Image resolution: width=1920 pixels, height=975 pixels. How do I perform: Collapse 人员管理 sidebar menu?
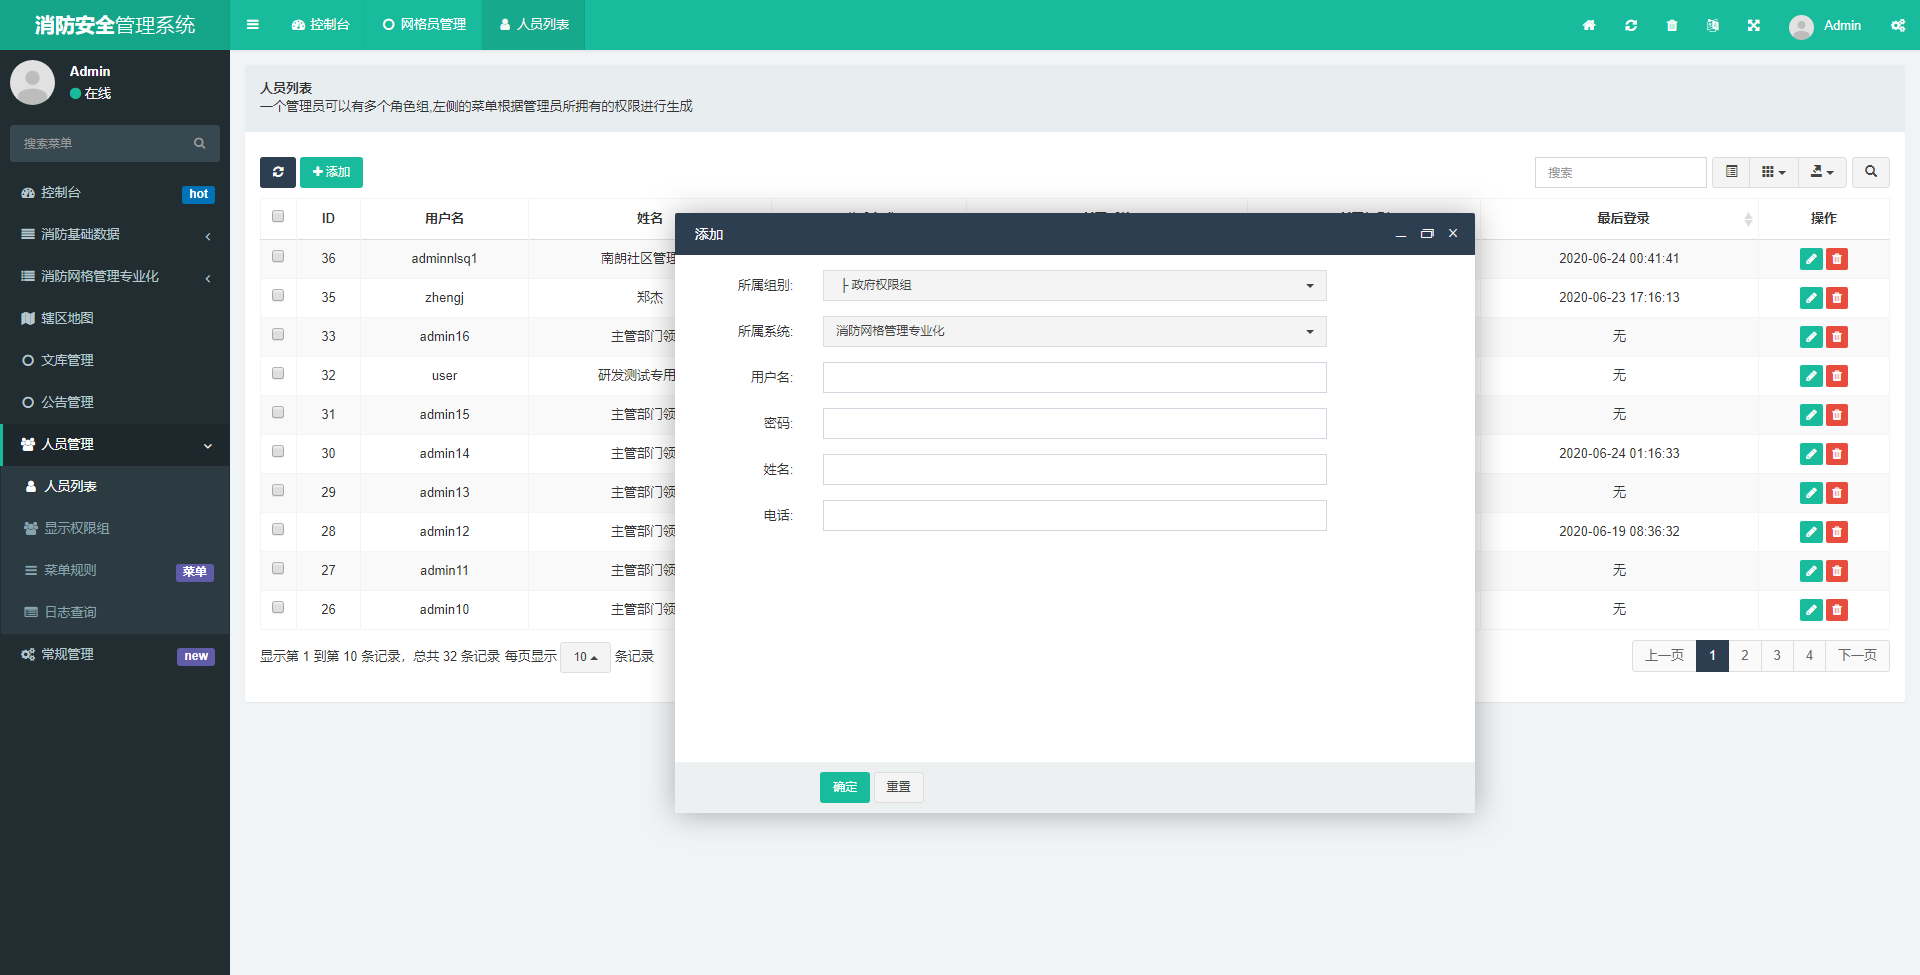click(115, 444)
